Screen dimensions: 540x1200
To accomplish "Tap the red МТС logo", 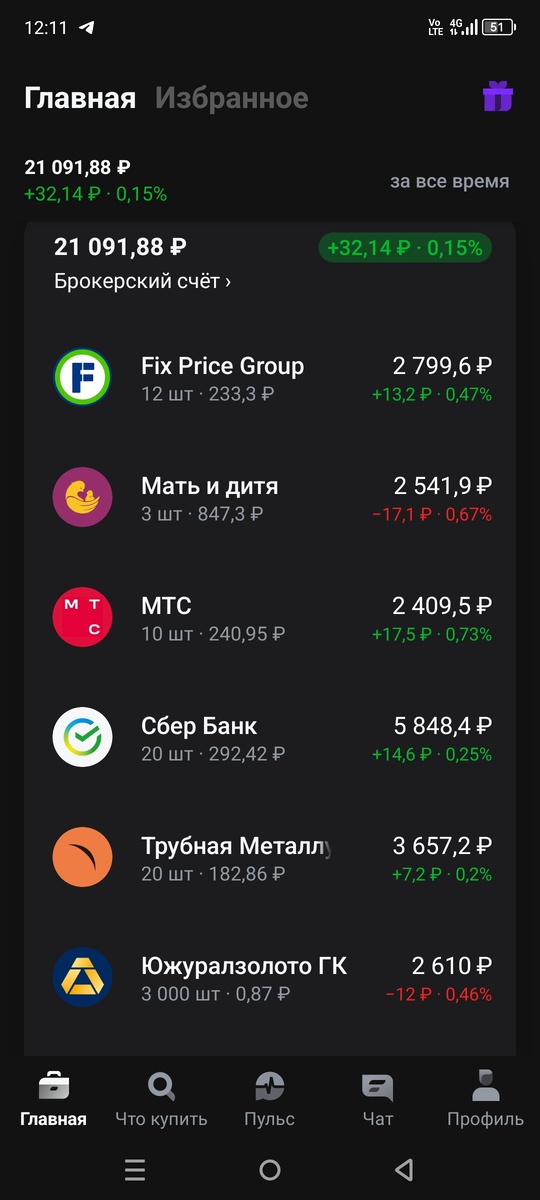I will coord(82,617).
